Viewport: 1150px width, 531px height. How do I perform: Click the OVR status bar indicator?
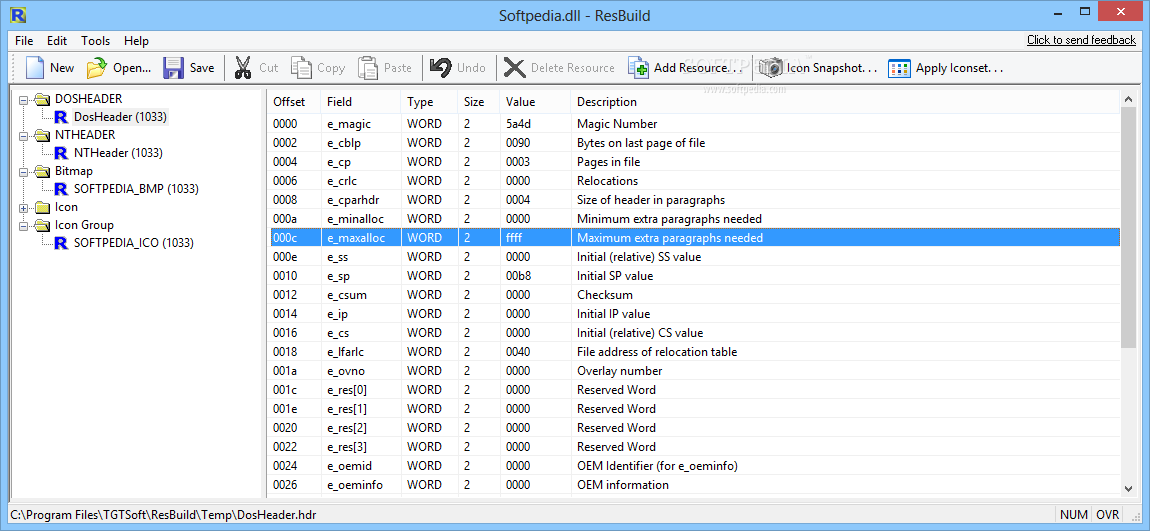click(1107, 515)
